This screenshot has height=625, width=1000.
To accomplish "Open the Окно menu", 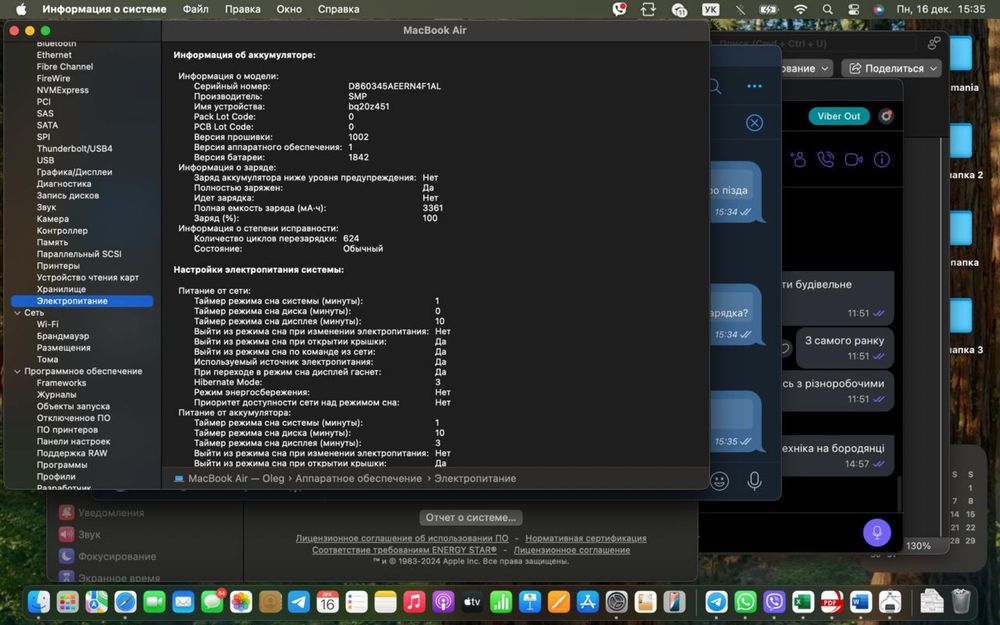I will coord(289,10).
